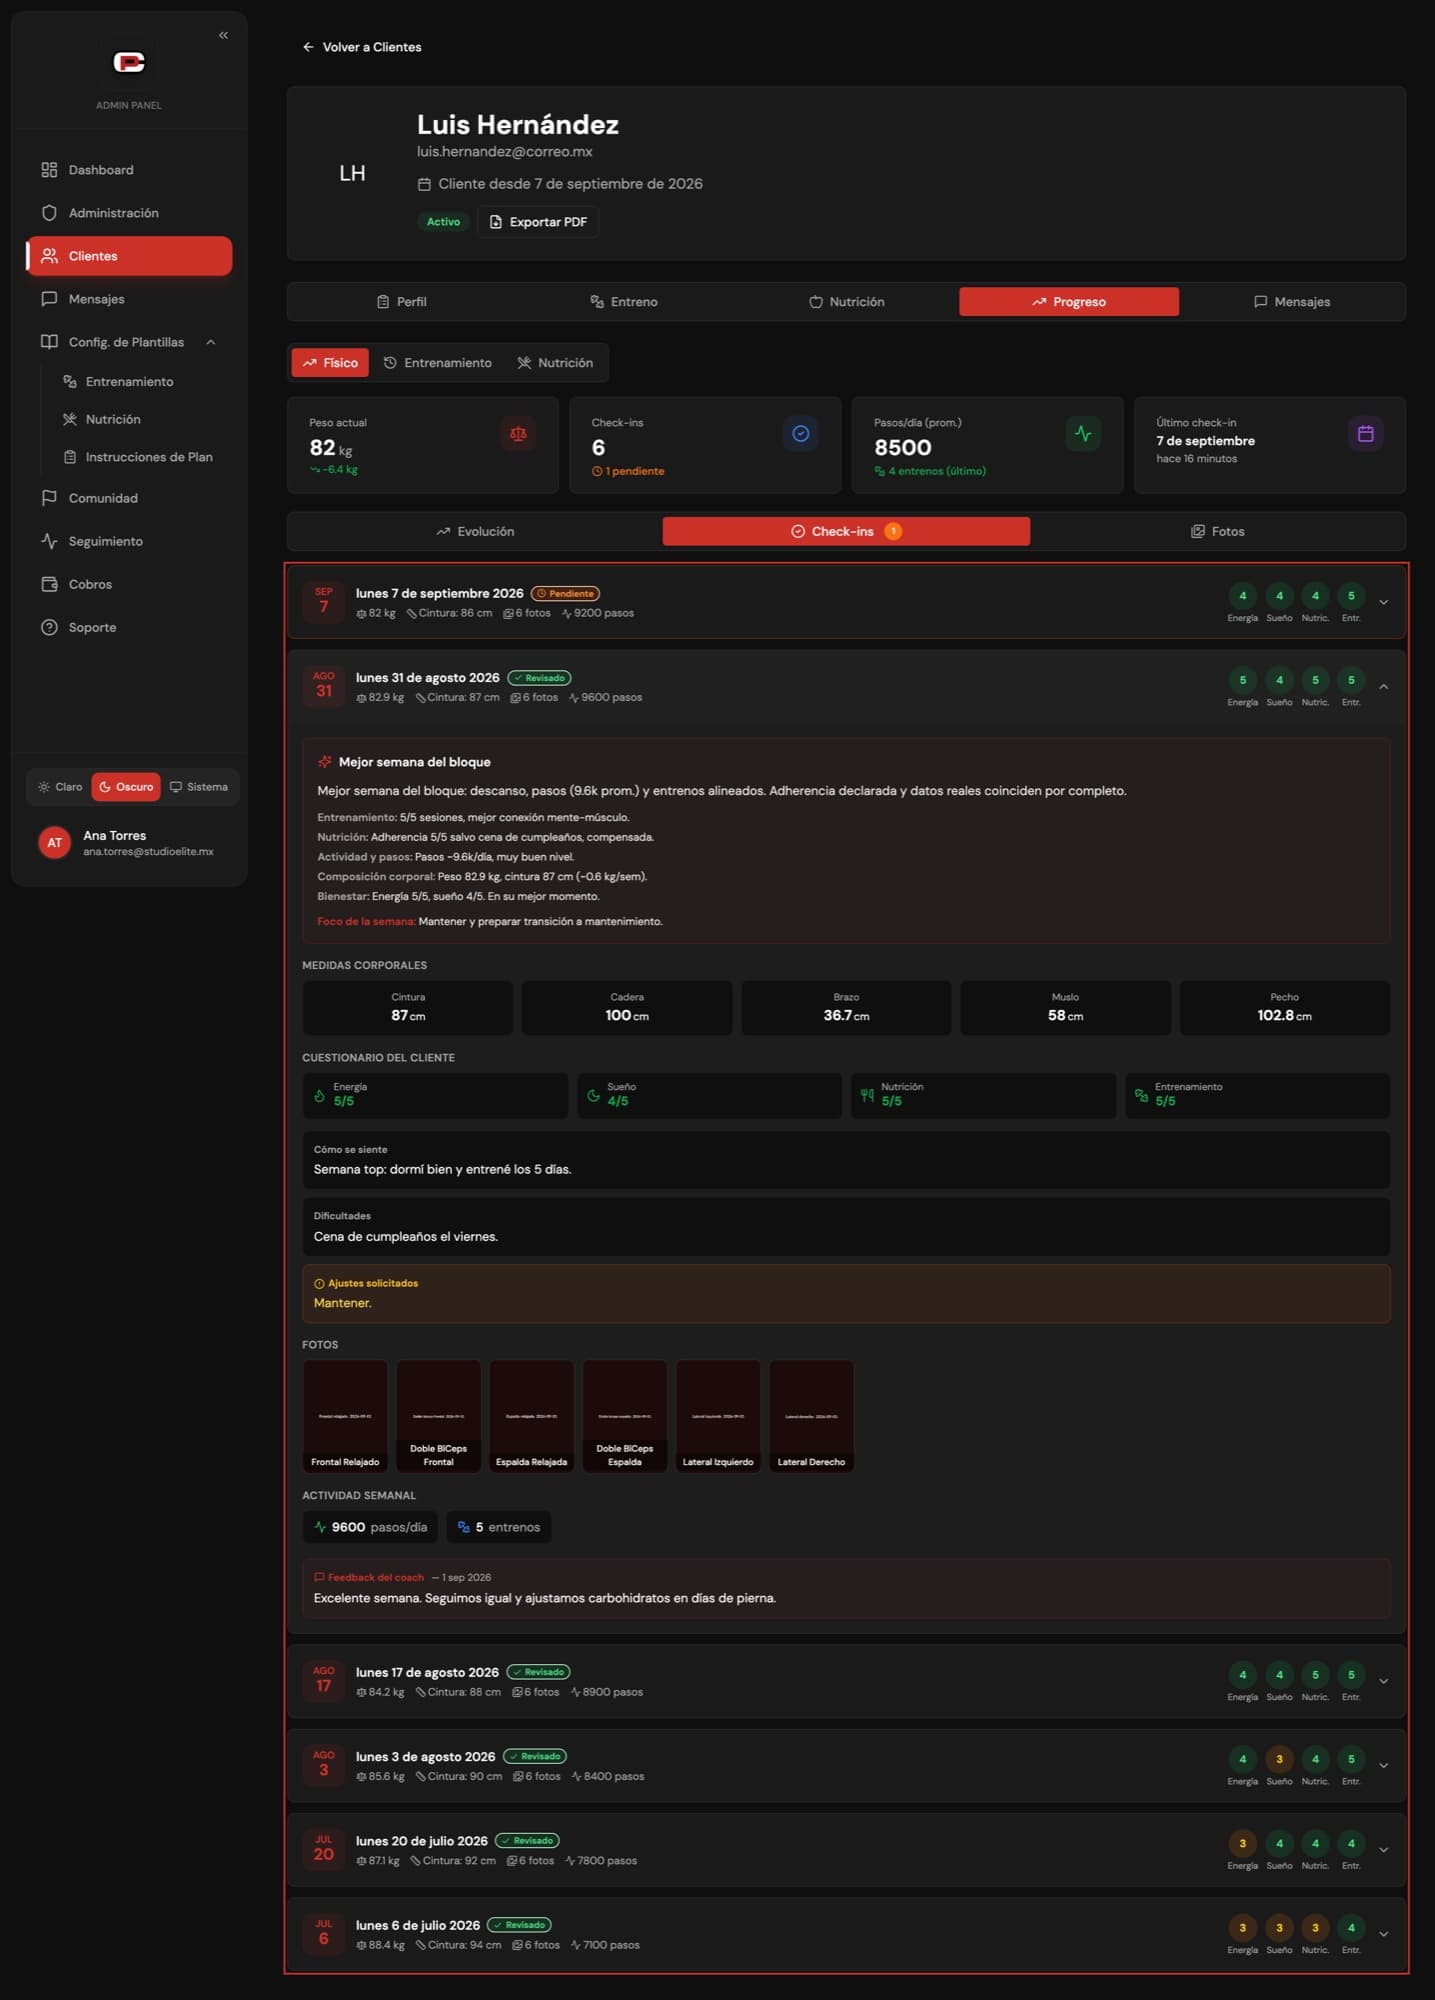Open Soporte in the sidebar
1435x2000 pixels.
pyautogui.click(x=130, y=627)
